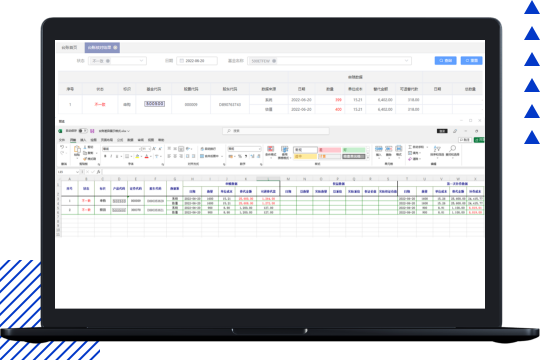Viewport: 540px width, 360px height.
Task: Open Sort & Filter
Action: [437, 151]
